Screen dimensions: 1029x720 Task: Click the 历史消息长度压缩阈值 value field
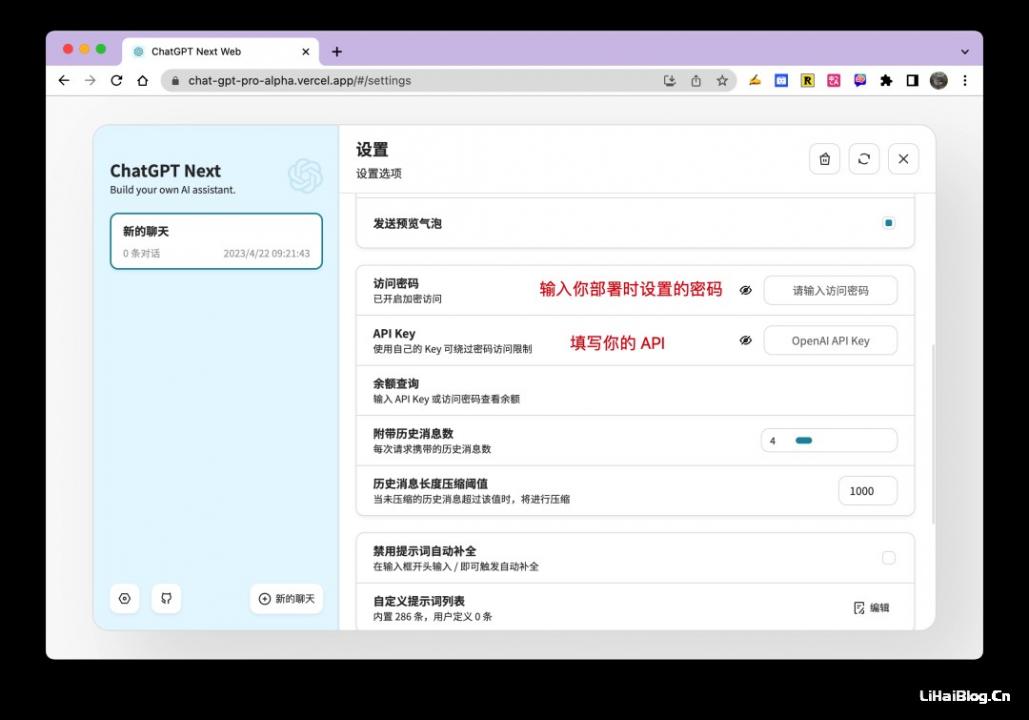click(x=868, y=491)
